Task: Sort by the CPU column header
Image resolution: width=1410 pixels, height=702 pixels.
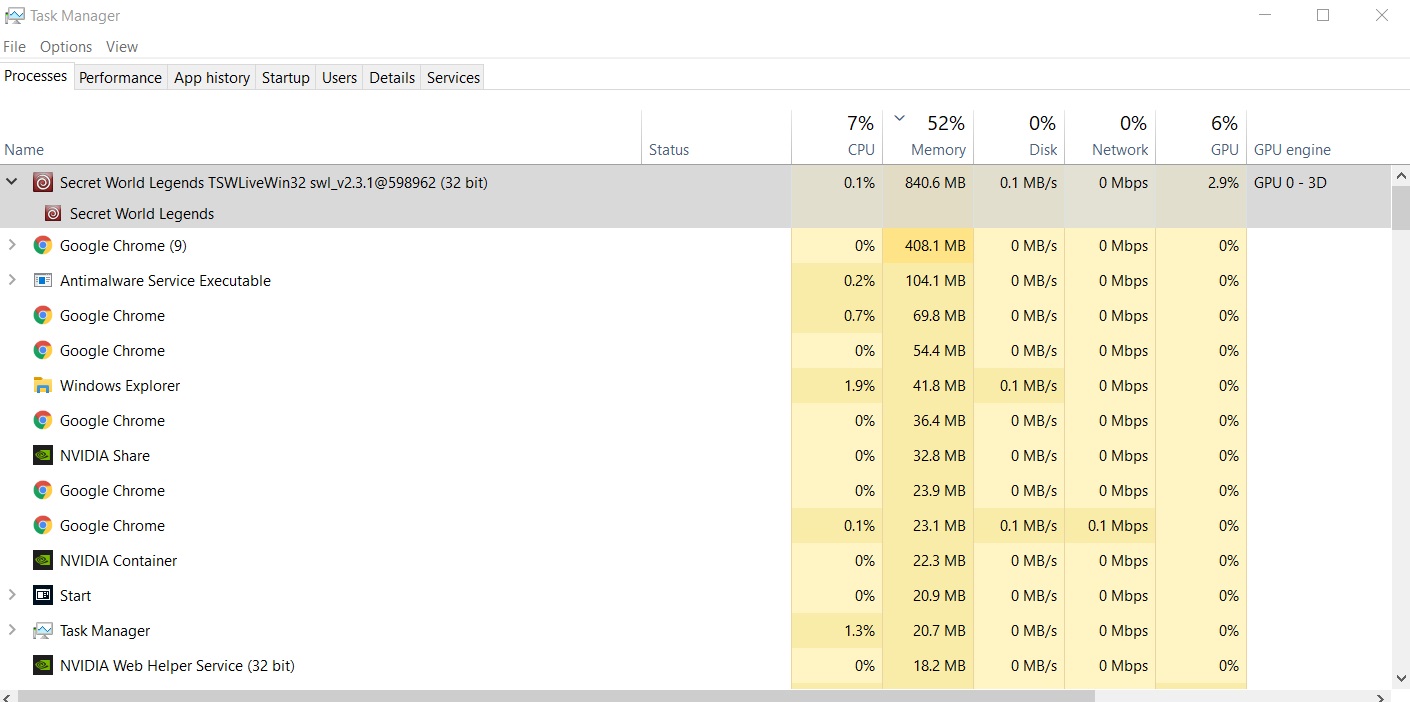Action: tap(837, 137)
